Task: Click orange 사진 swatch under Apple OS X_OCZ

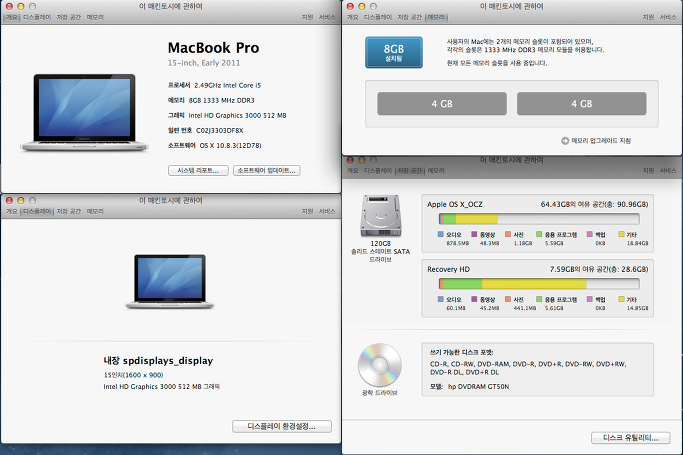Action: click(x=508, y=234)
